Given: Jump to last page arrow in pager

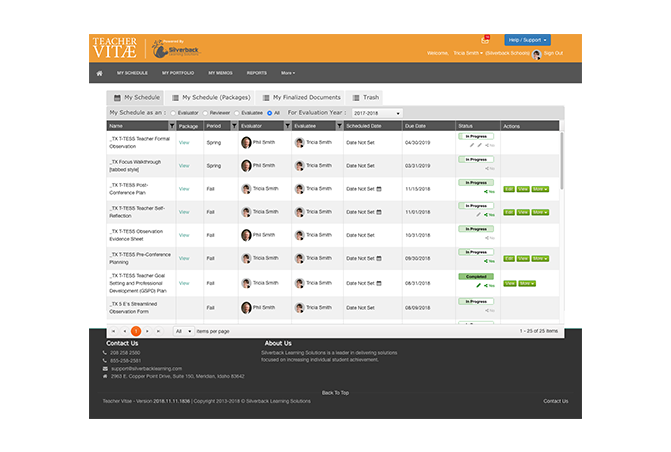Looking at the screenshot, I should (x=158, y=330).
